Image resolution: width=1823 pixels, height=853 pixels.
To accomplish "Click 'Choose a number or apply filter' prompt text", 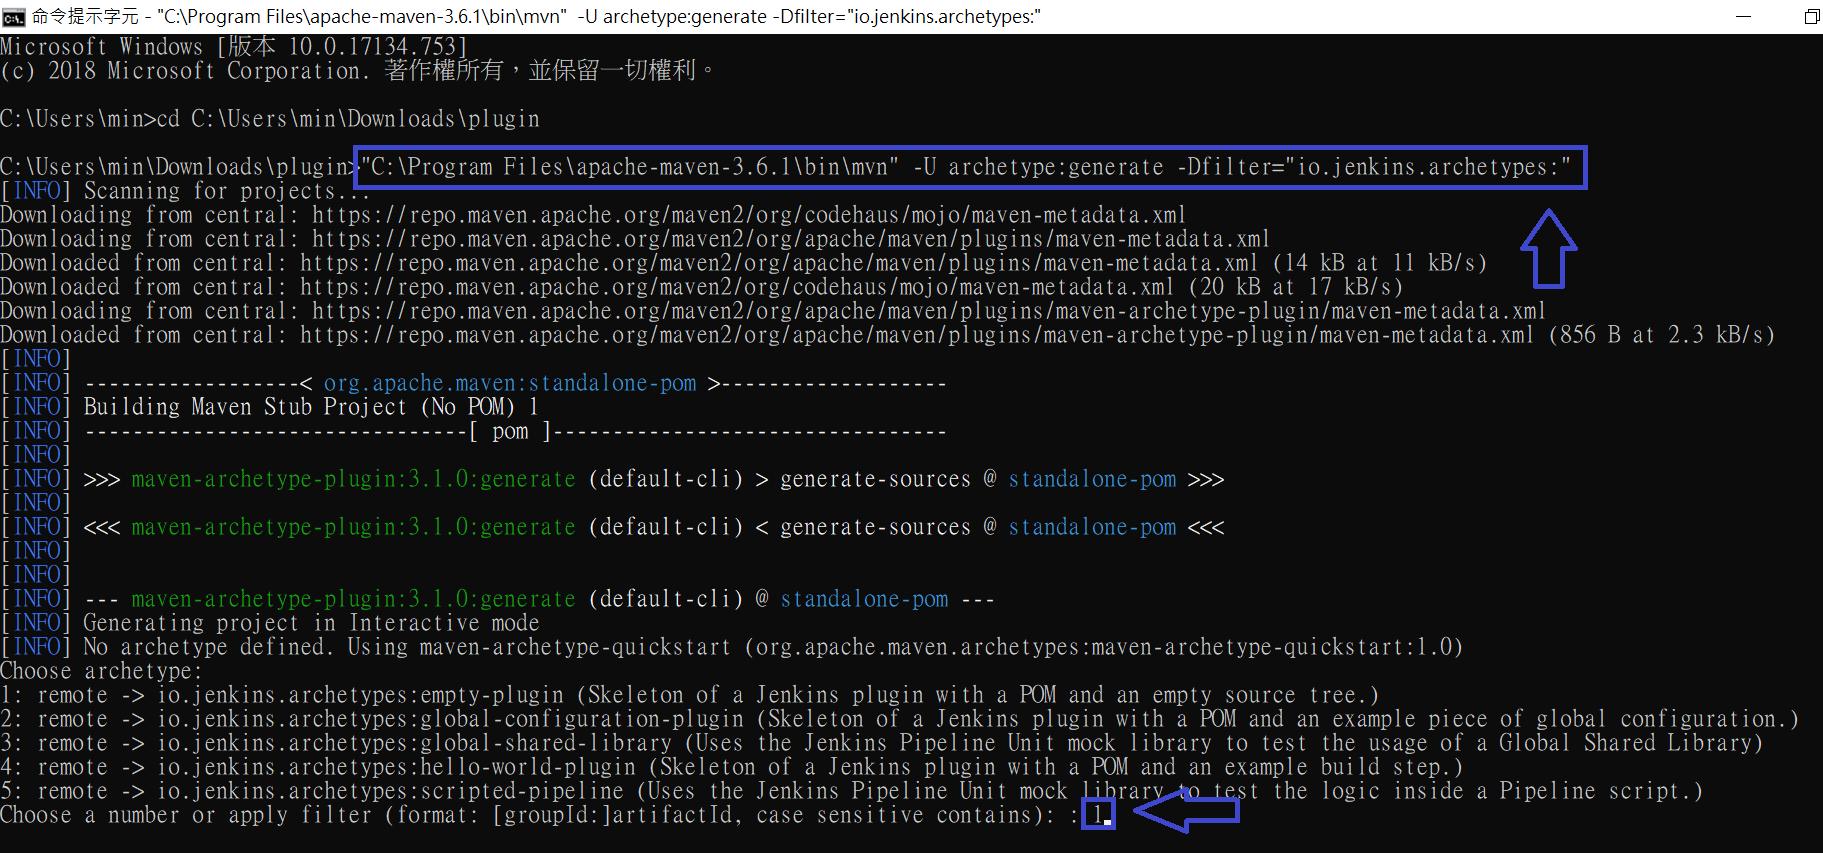I will (x=540, y=815).
